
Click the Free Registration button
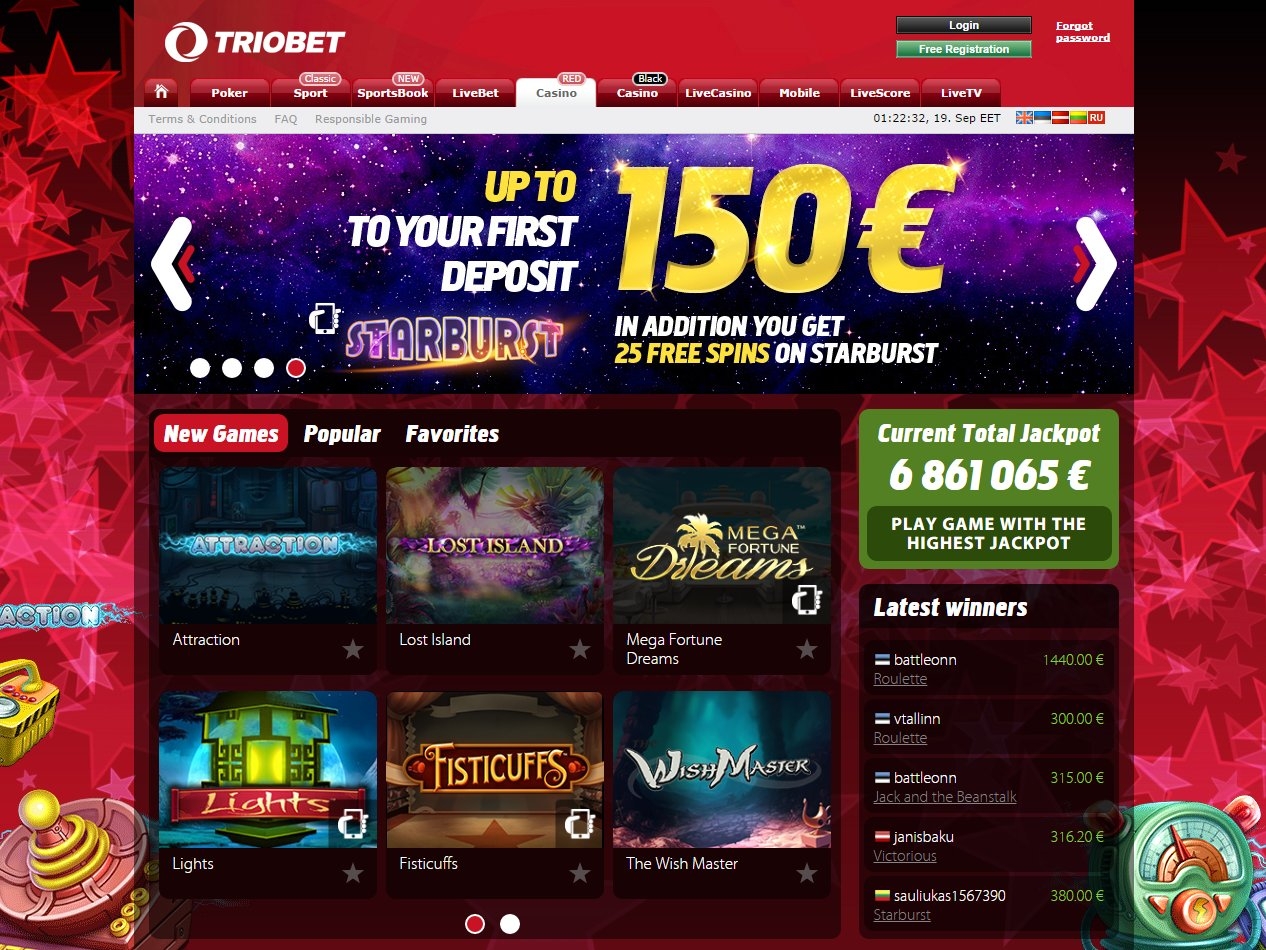(x=964, y=49)
